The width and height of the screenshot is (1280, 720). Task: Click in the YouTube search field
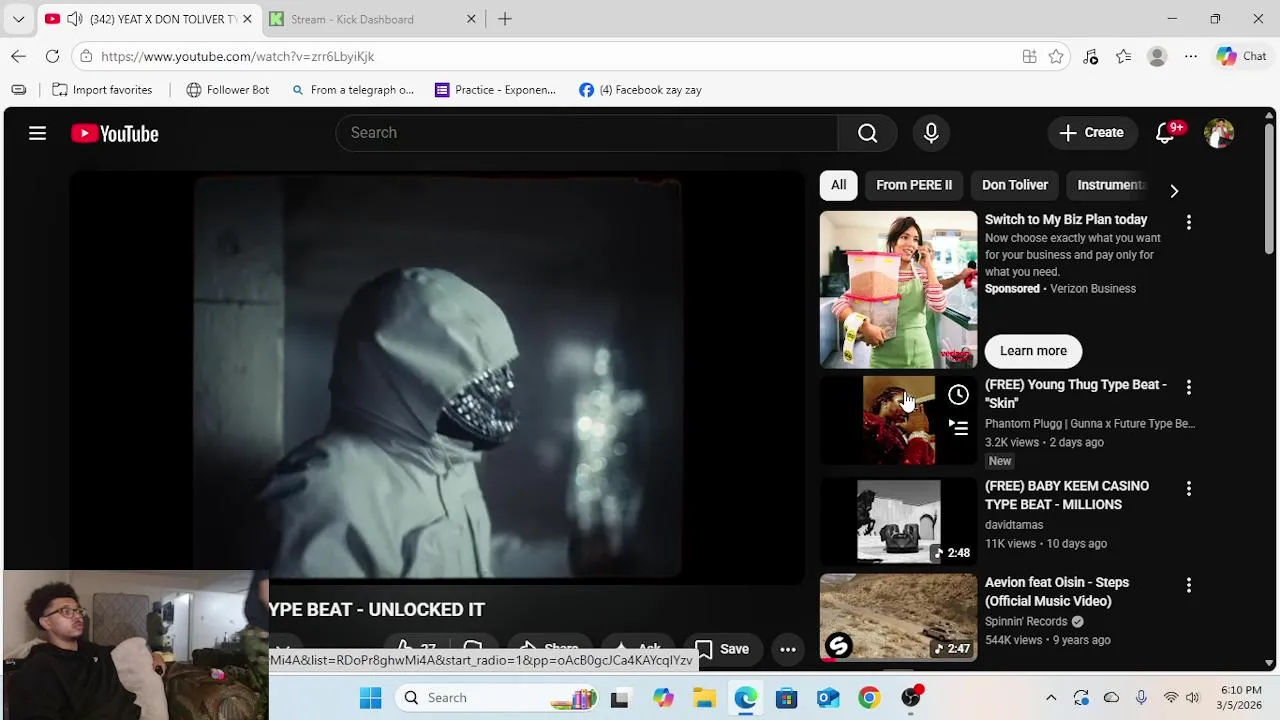tap(587, 133)
